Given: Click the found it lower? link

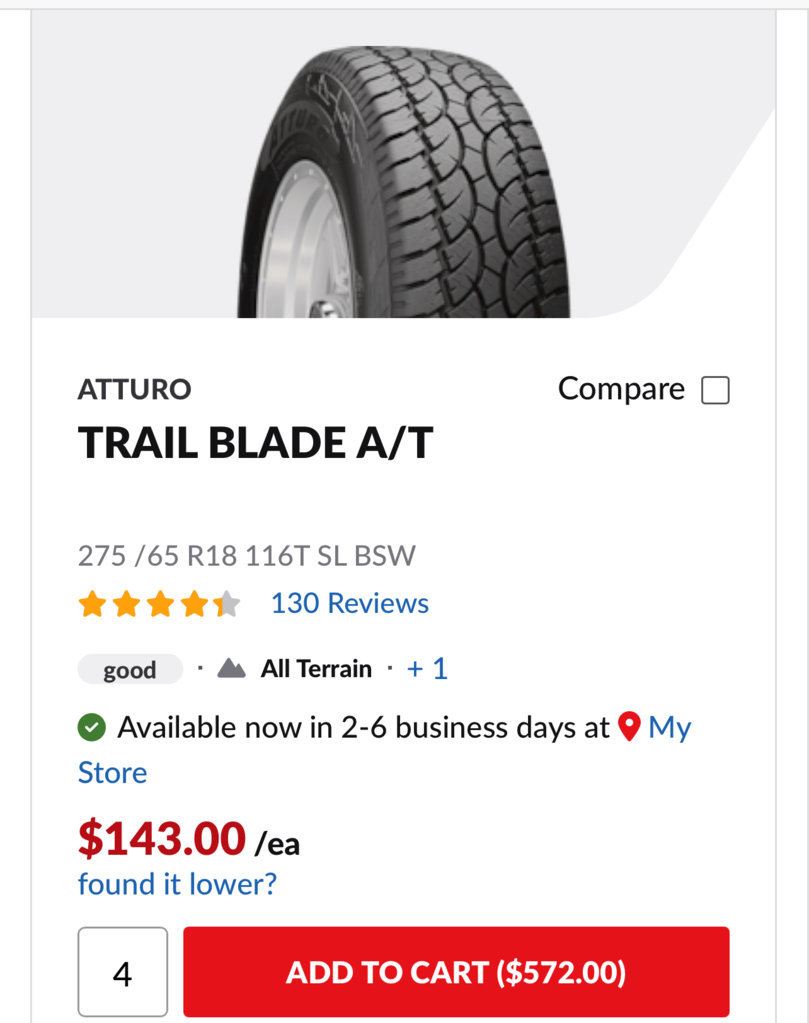Looking at the screenshot, I should click(x=177, y=885).
